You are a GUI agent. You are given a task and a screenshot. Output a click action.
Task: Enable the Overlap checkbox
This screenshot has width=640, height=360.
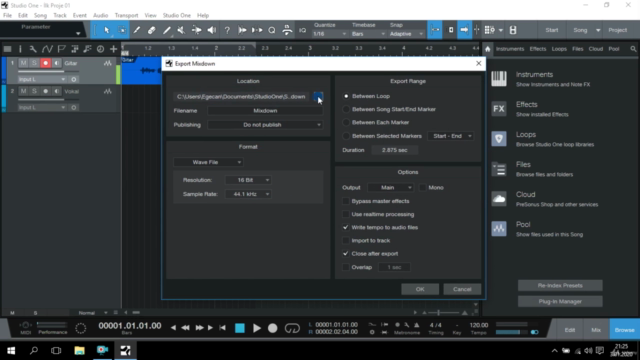pyautogui.click(x=346, y=267)
